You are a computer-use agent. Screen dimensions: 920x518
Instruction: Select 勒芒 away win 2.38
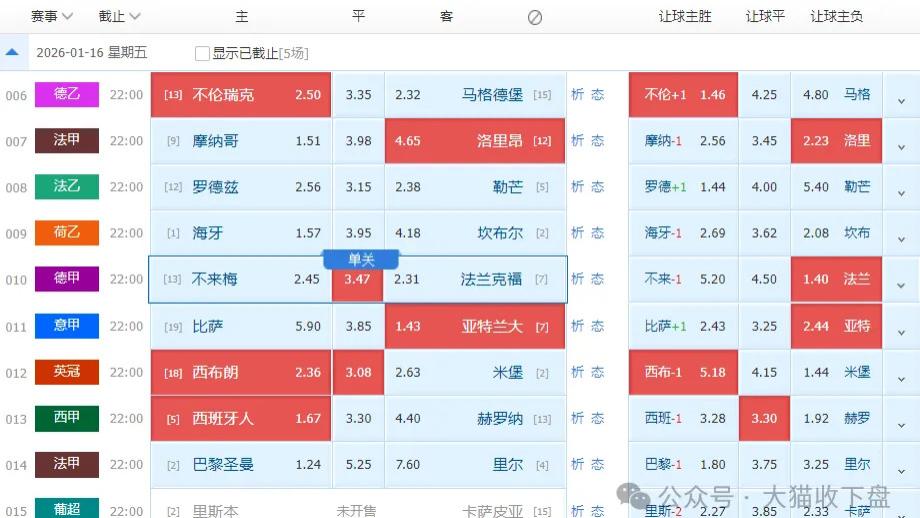click(x=475, y=187)
